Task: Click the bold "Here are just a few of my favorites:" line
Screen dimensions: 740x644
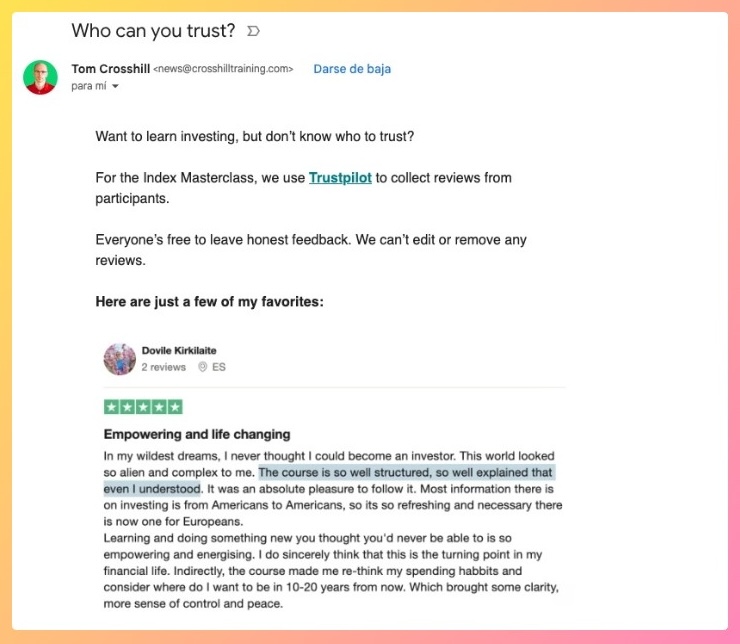Action: (x=209, y=301)
